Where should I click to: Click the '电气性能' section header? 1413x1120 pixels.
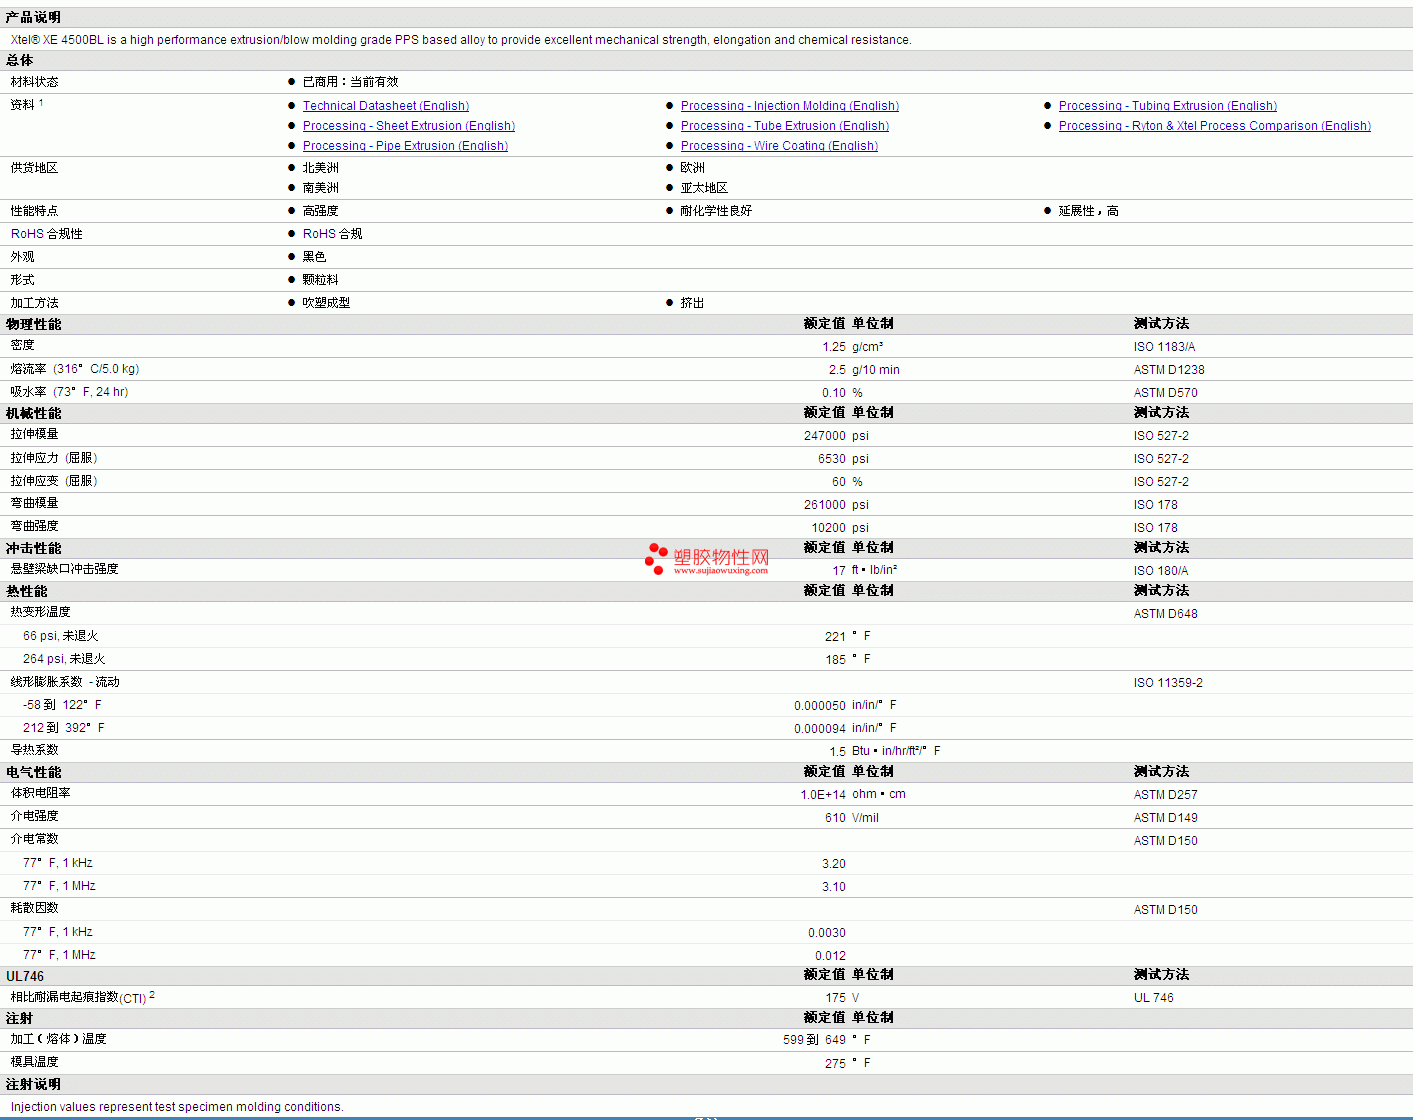tap(33, 773)
